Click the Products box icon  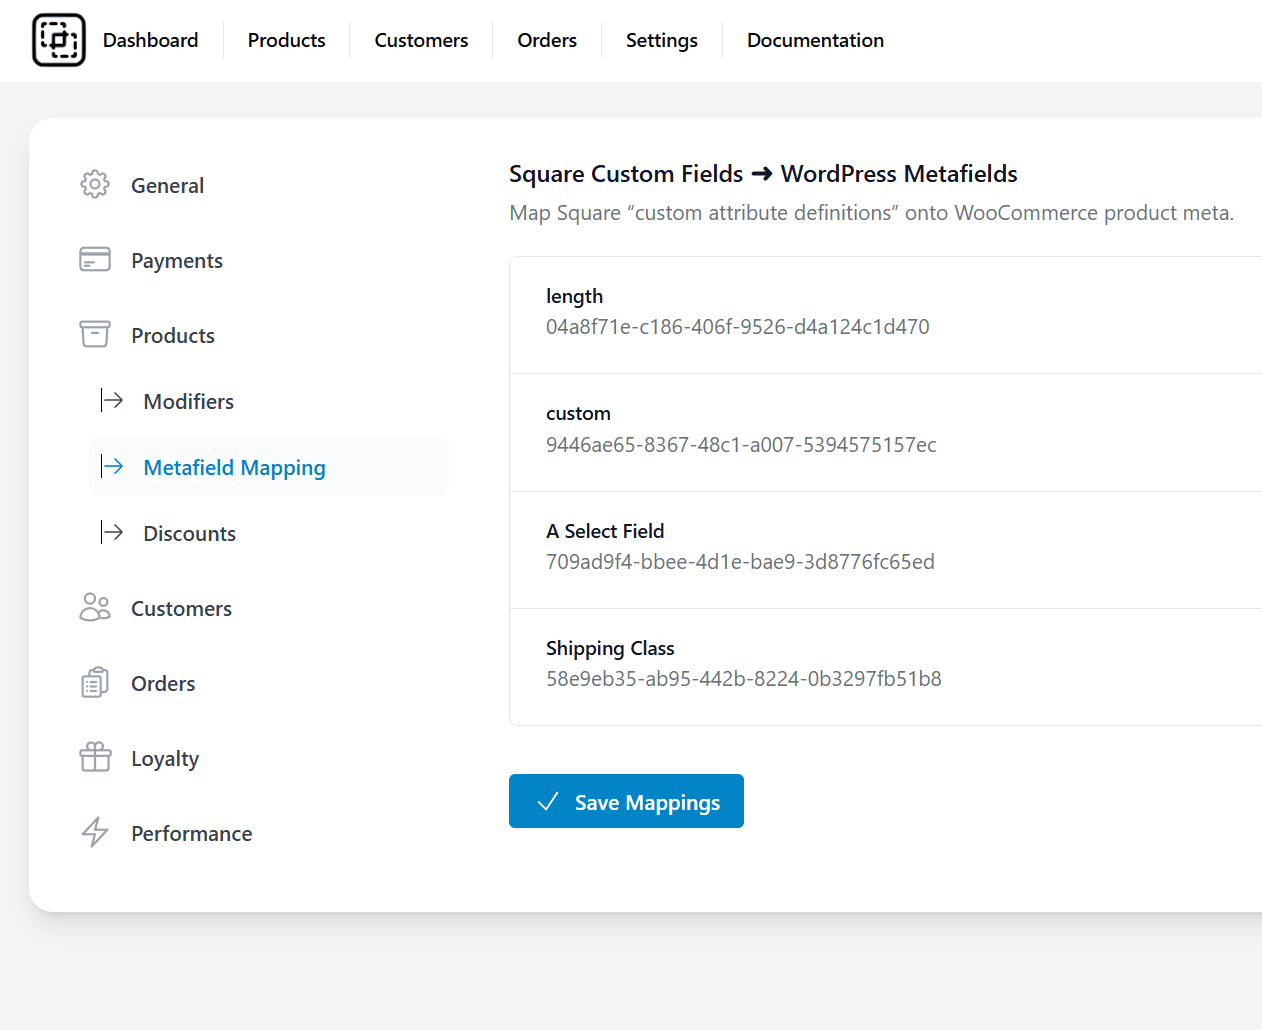pos(95,334)
